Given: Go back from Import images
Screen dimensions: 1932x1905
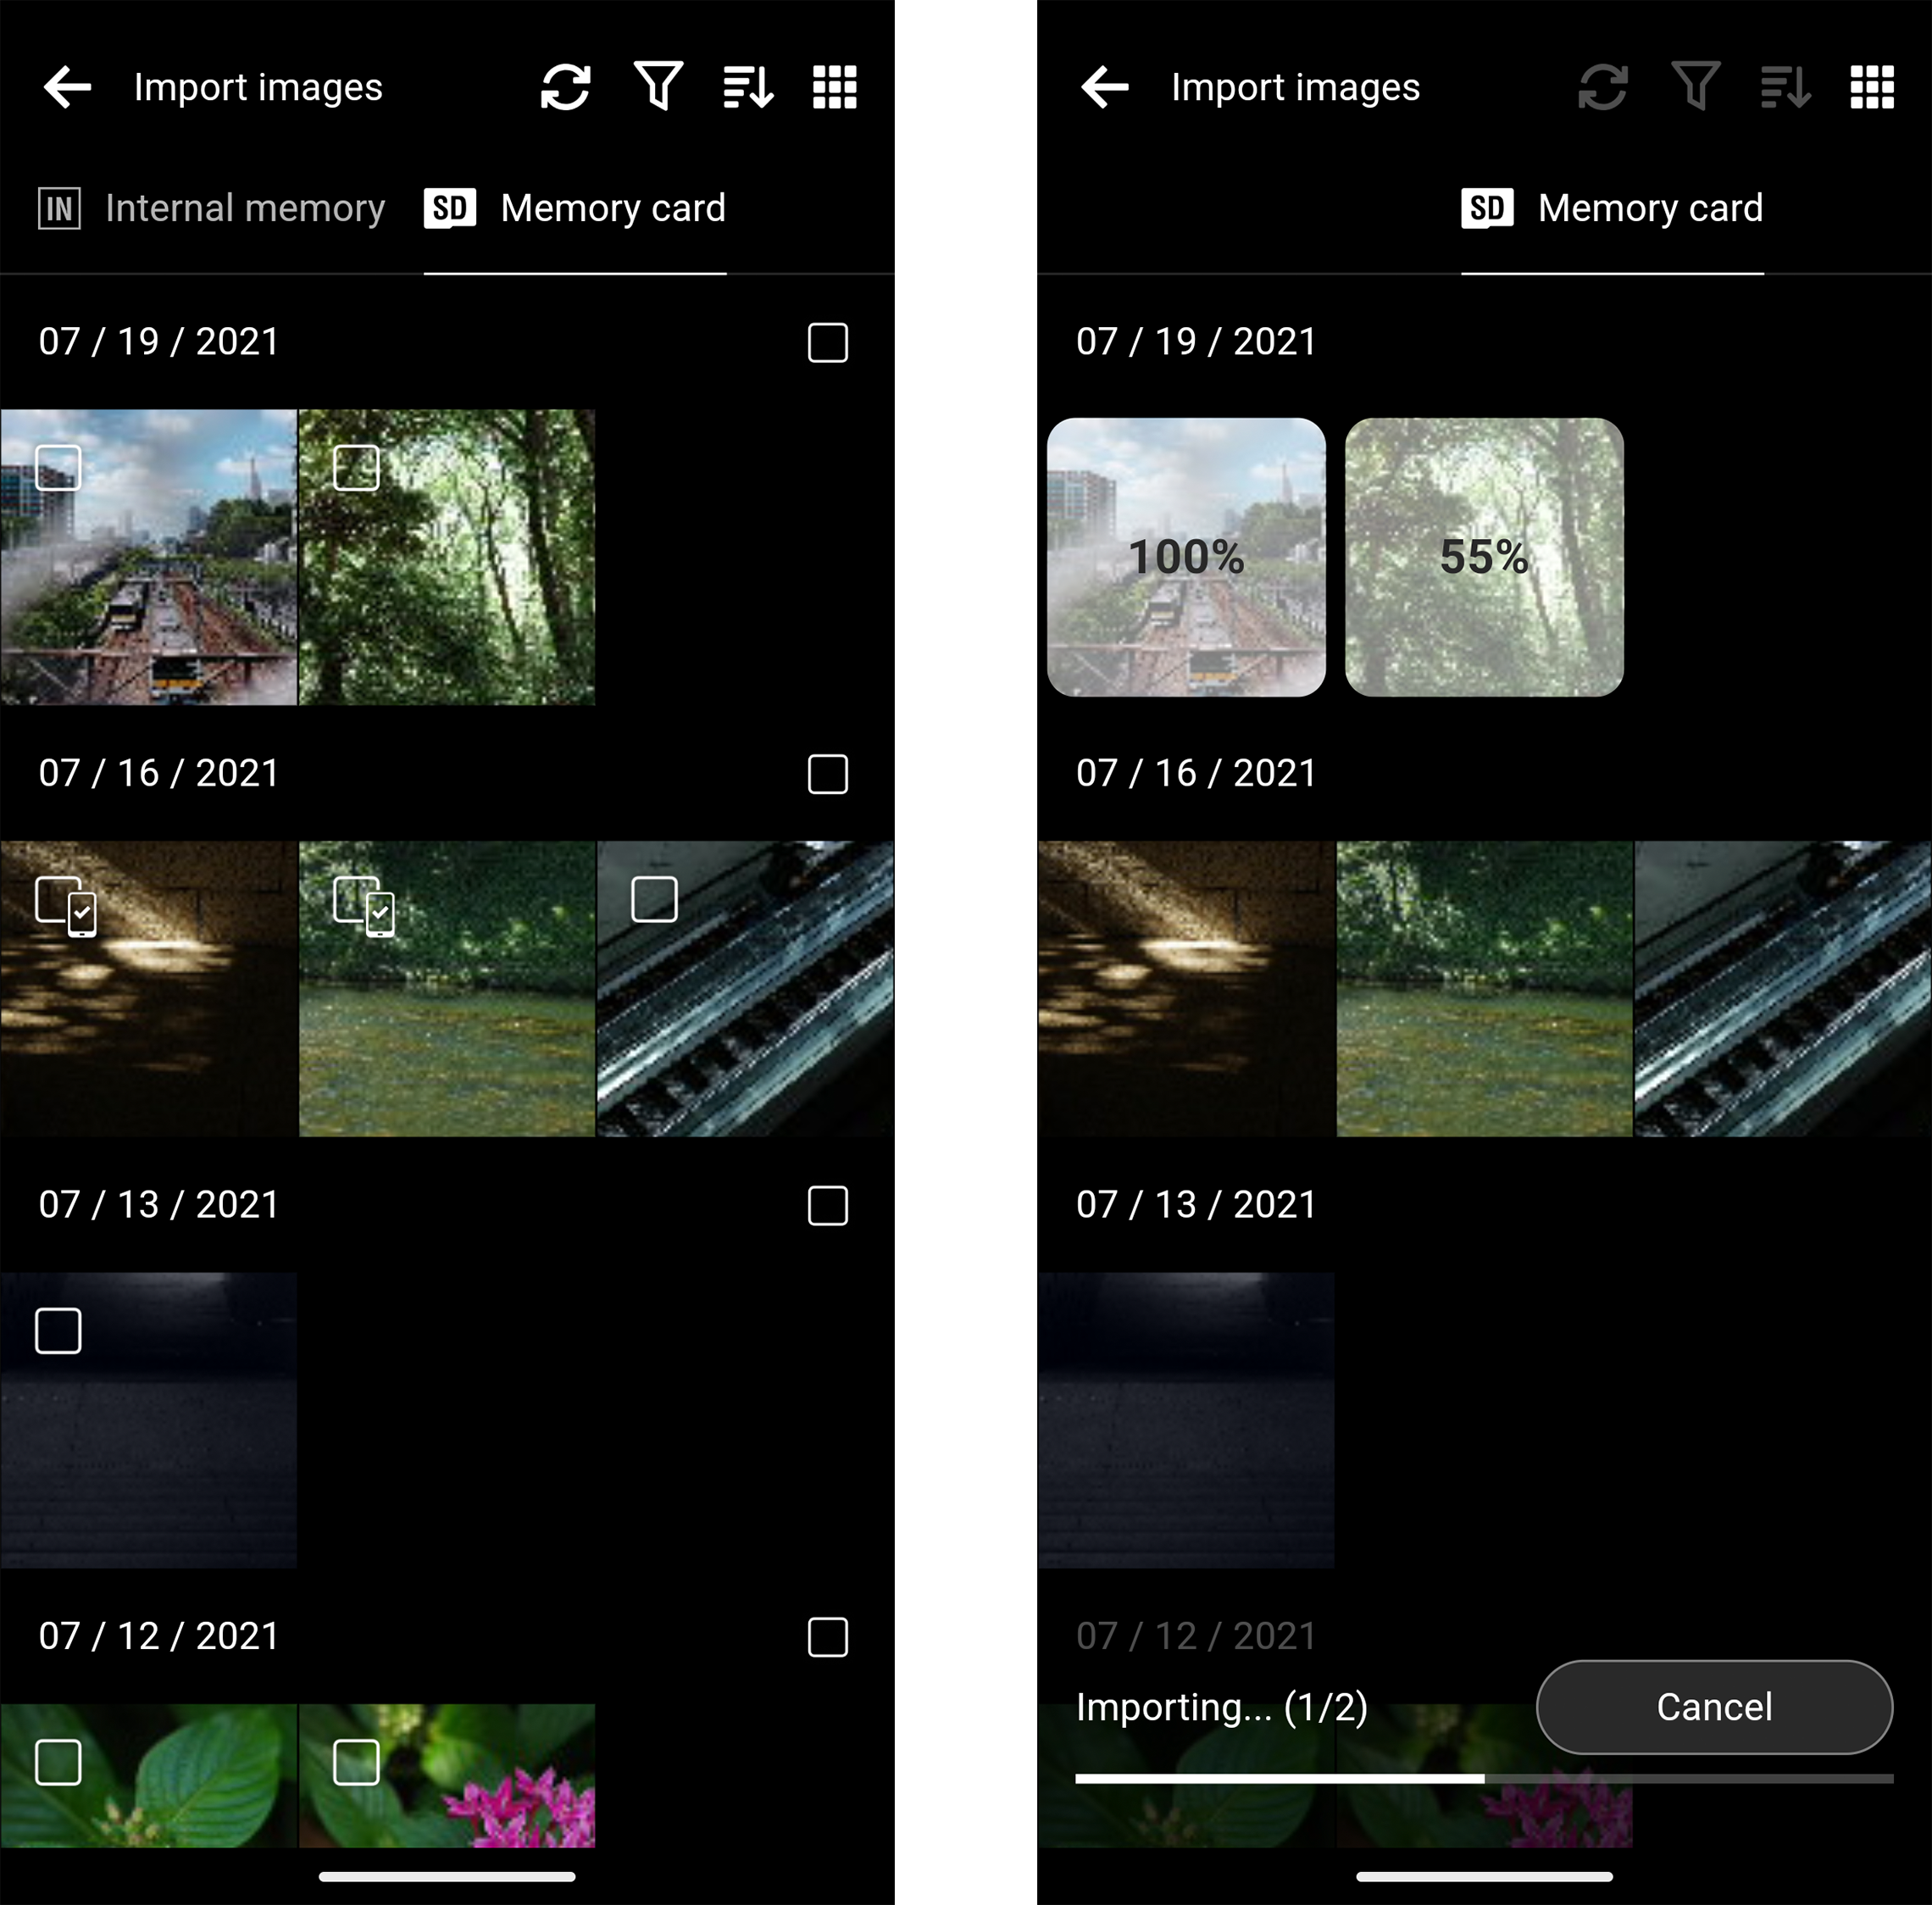Looking at the screenshot, I should coord(66,86).
